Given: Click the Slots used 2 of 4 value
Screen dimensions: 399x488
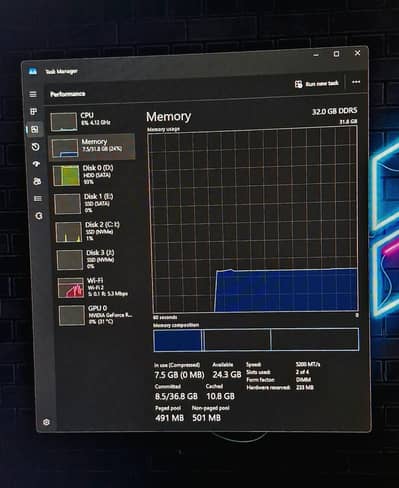Looking at the screenshot, I should coord(302,372).
